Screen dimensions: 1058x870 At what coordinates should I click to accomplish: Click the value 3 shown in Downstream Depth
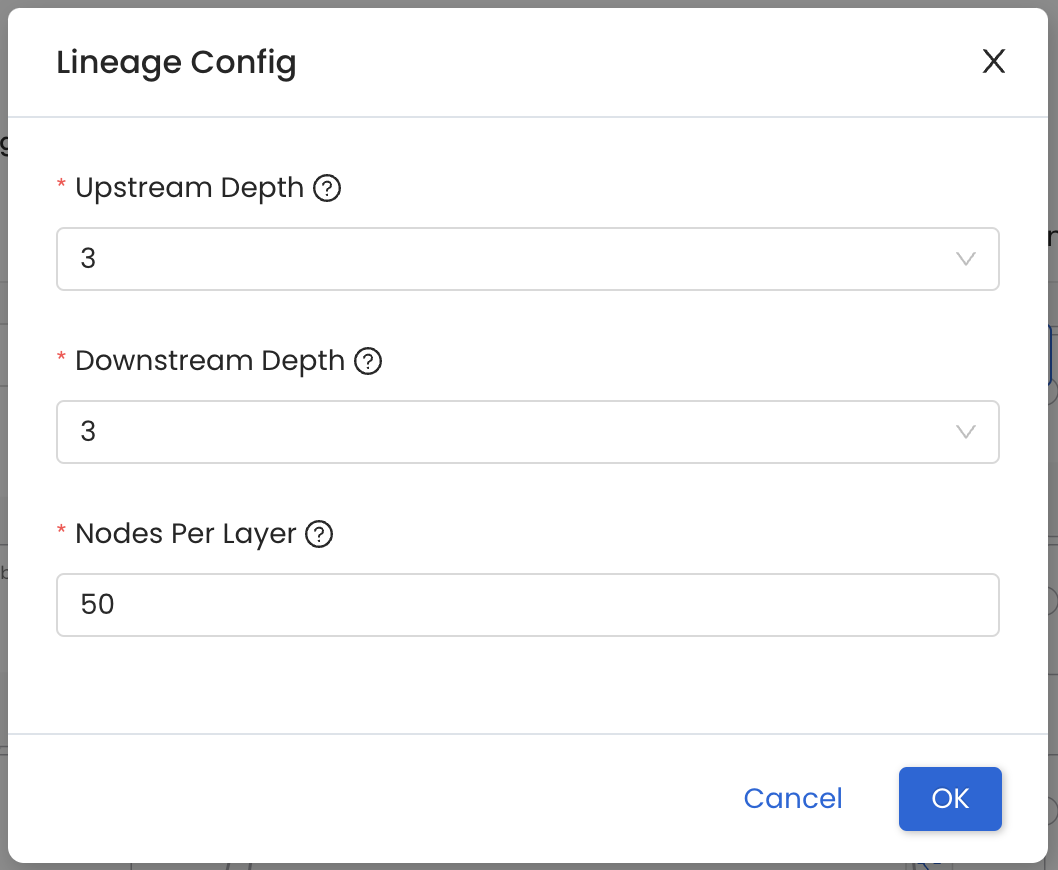pyautogui.click(x=89, y=431)
